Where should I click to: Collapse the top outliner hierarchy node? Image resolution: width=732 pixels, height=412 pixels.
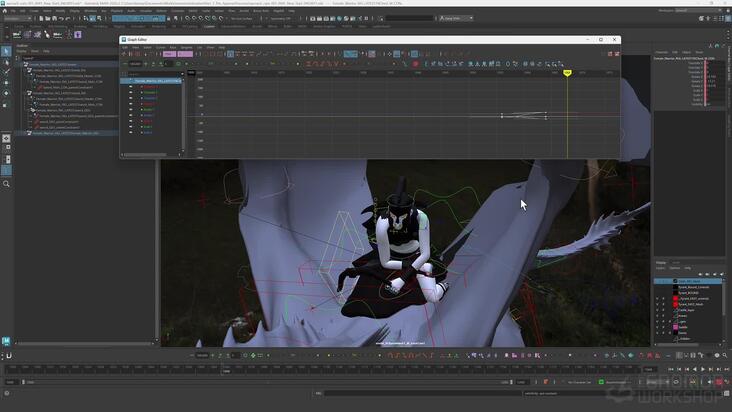pos(22,64)
